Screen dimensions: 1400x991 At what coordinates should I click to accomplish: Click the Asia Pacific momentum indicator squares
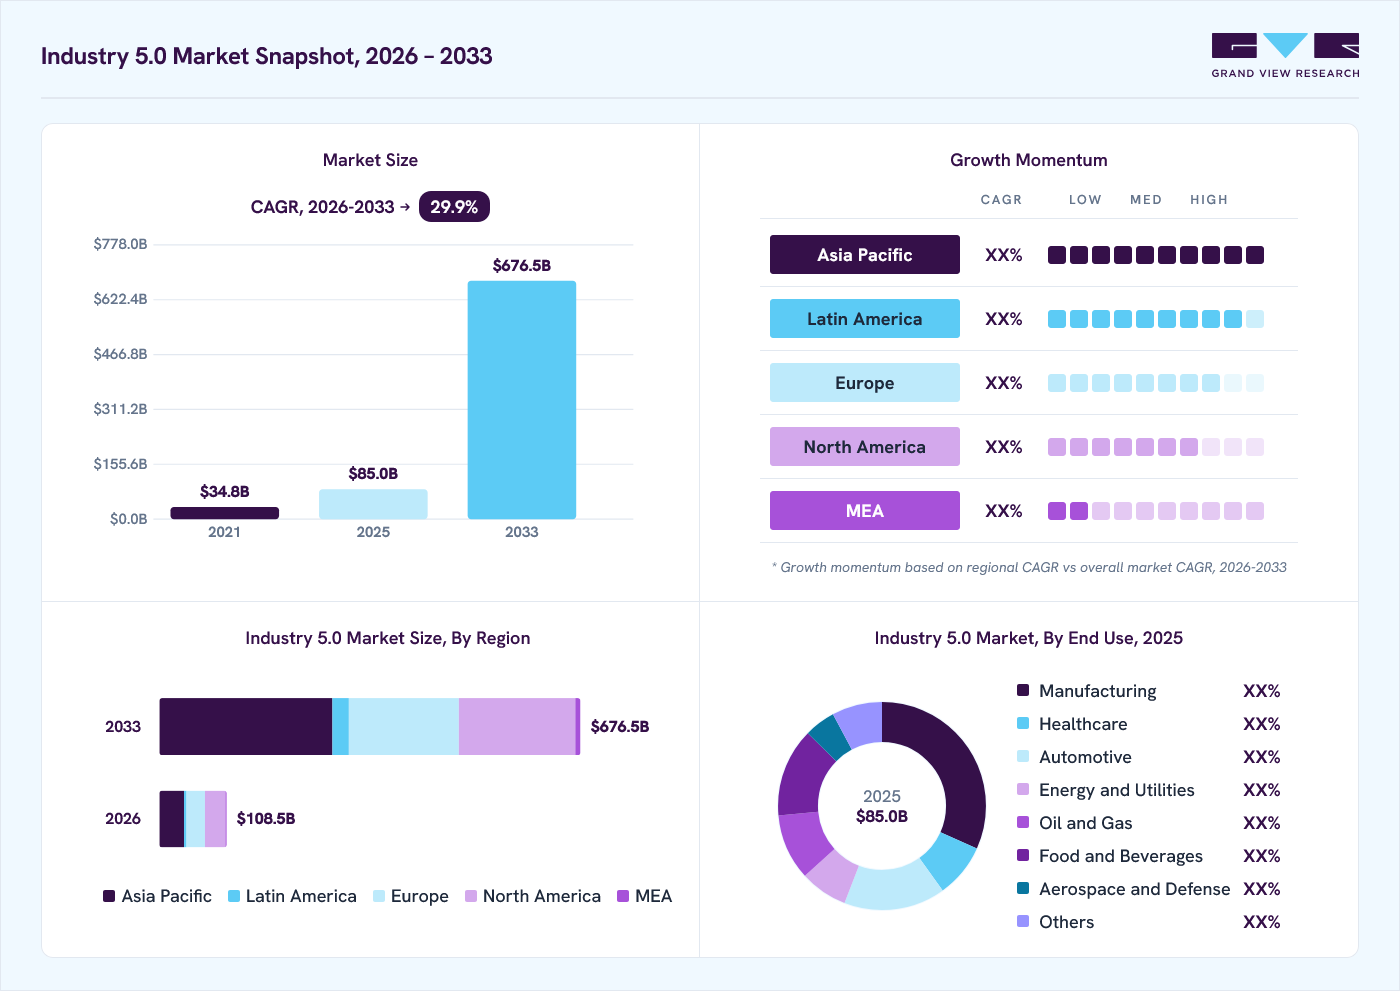tap(1156, 255)
